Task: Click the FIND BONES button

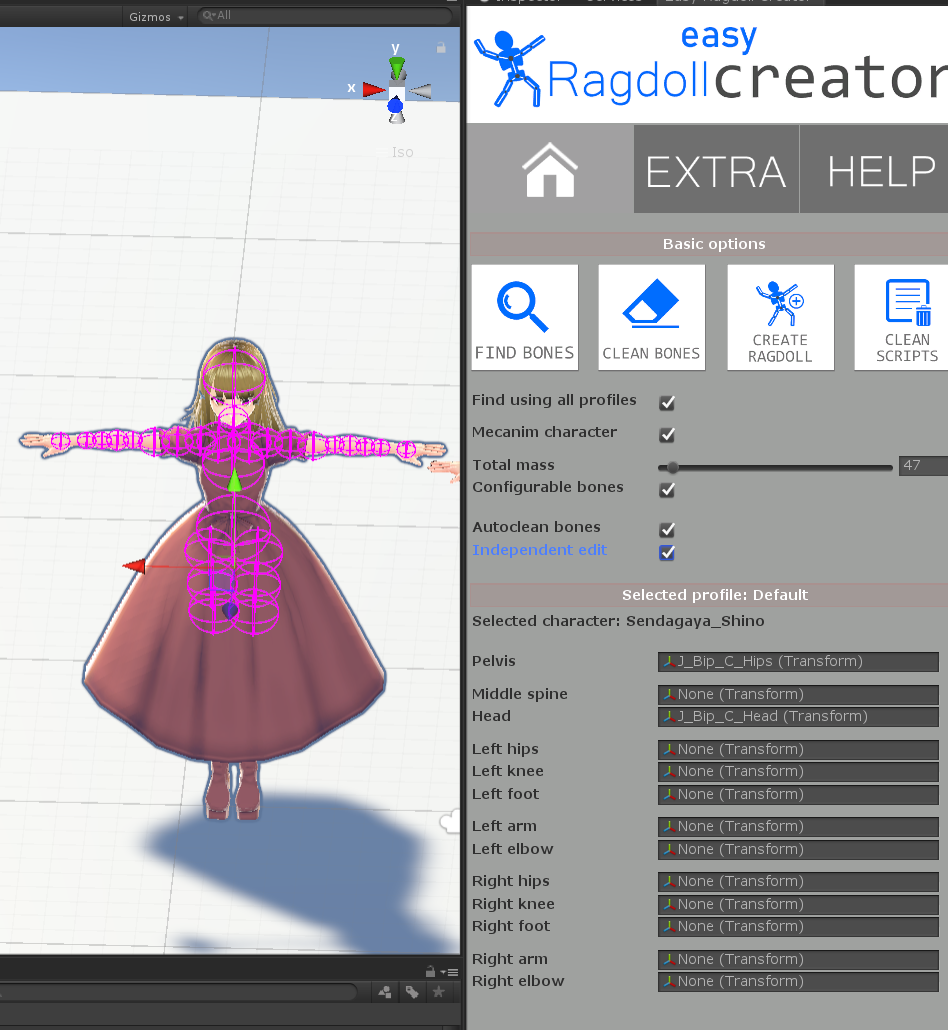Action: [525, 317]
